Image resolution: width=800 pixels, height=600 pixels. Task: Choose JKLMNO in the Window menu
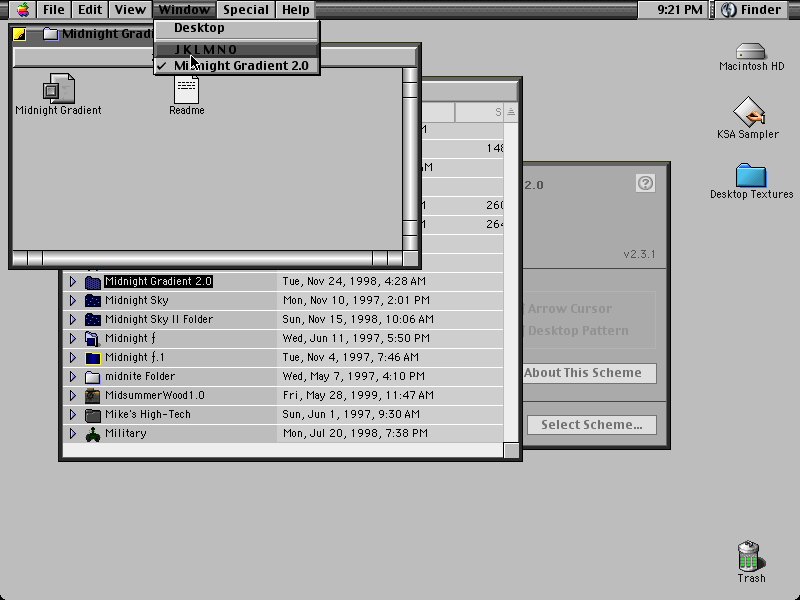[237, 49]
